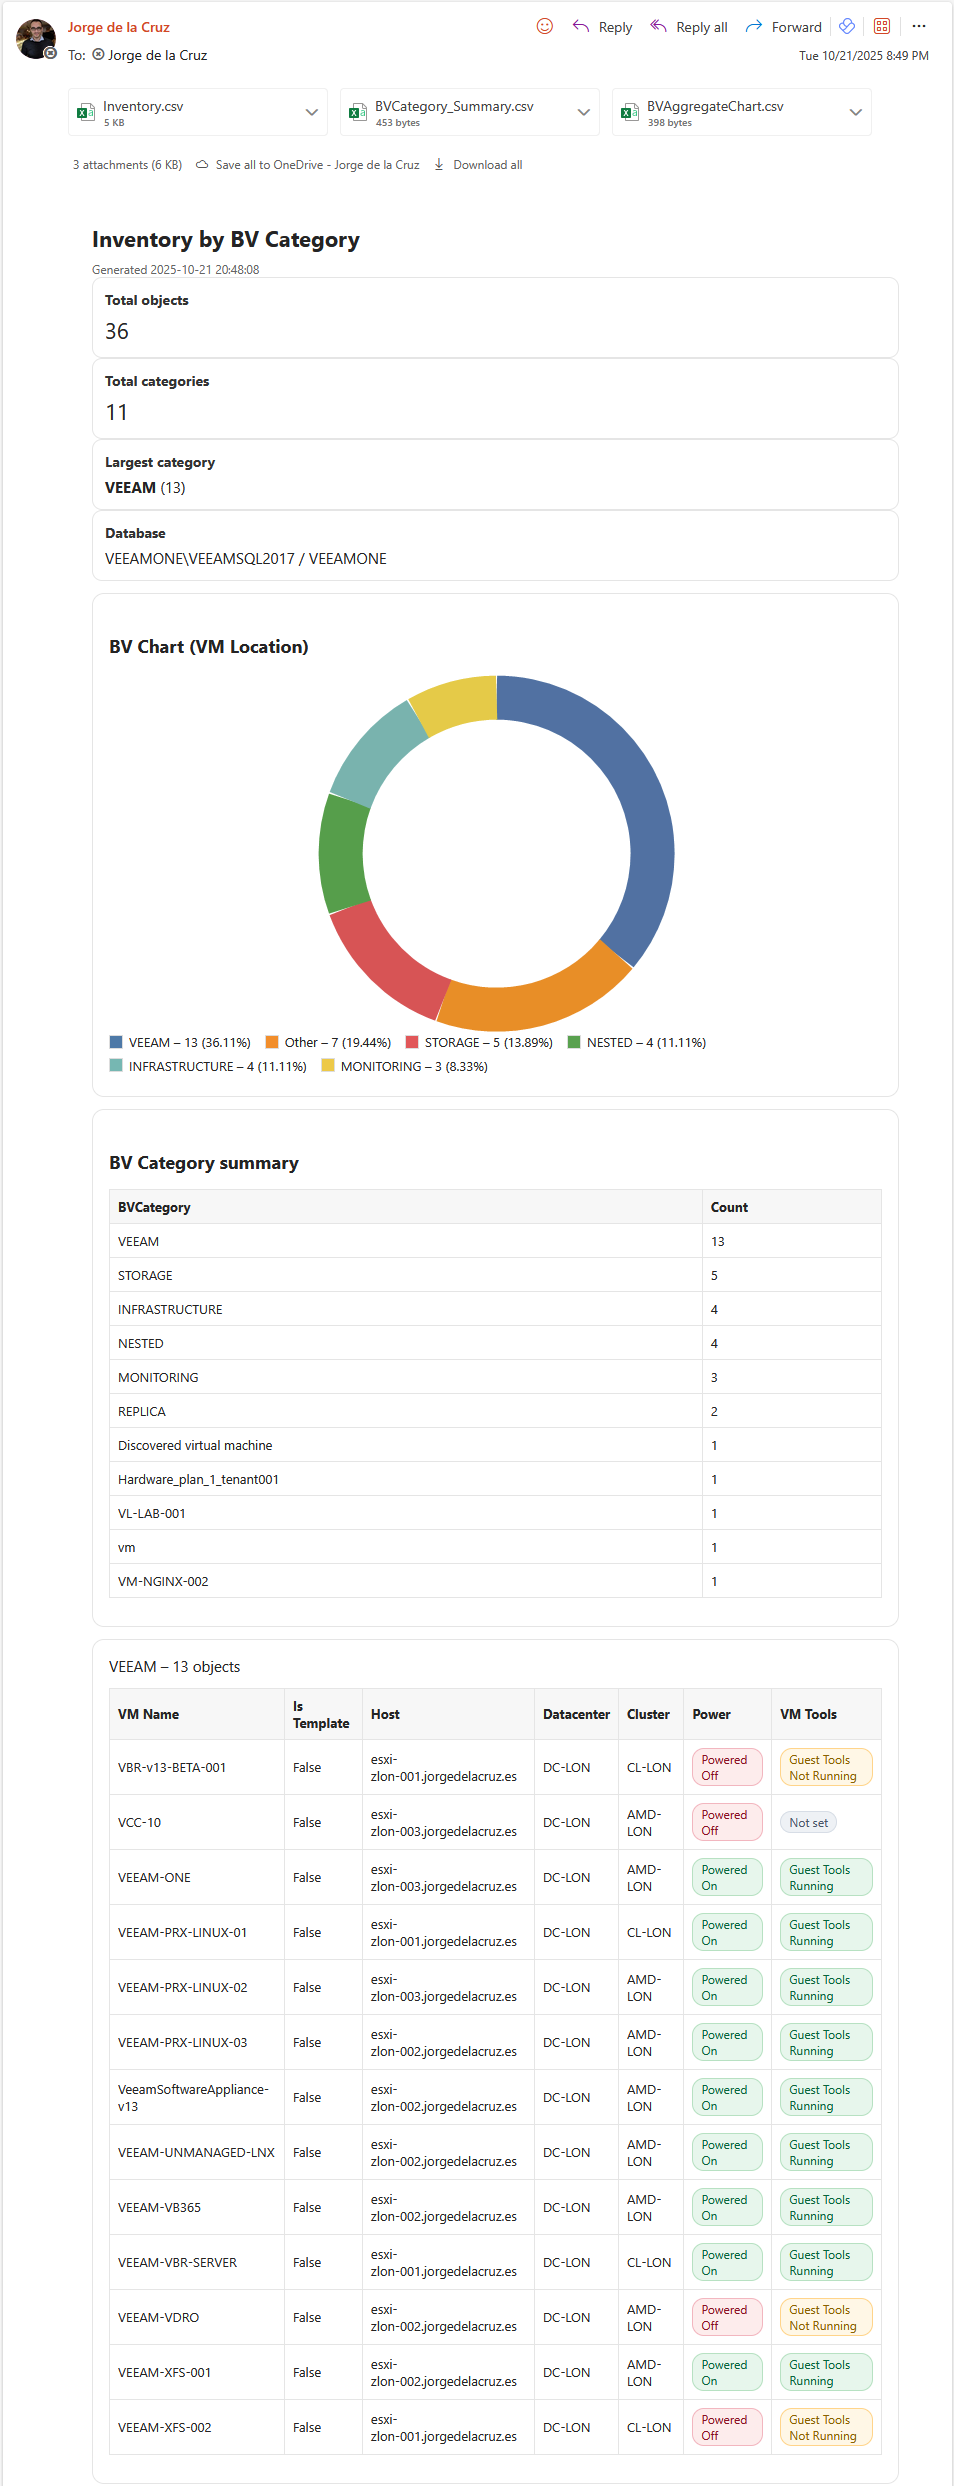Click the Reply arrow icon
Screen dimensions: 954x2486
(581, 26)
